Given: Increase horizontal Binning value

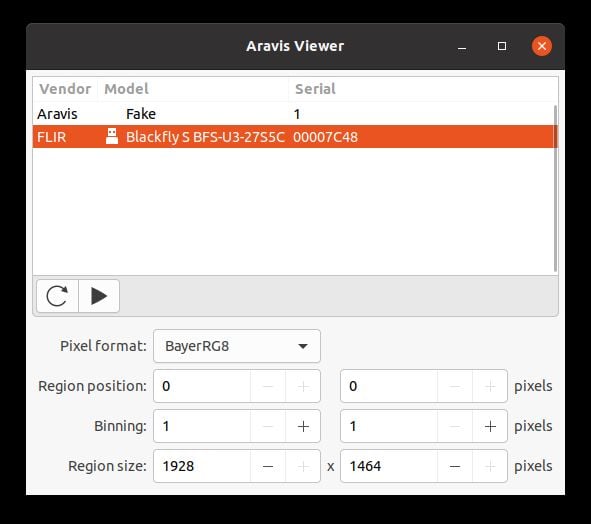Looking at the screenshot, I should tap(303, 426).
